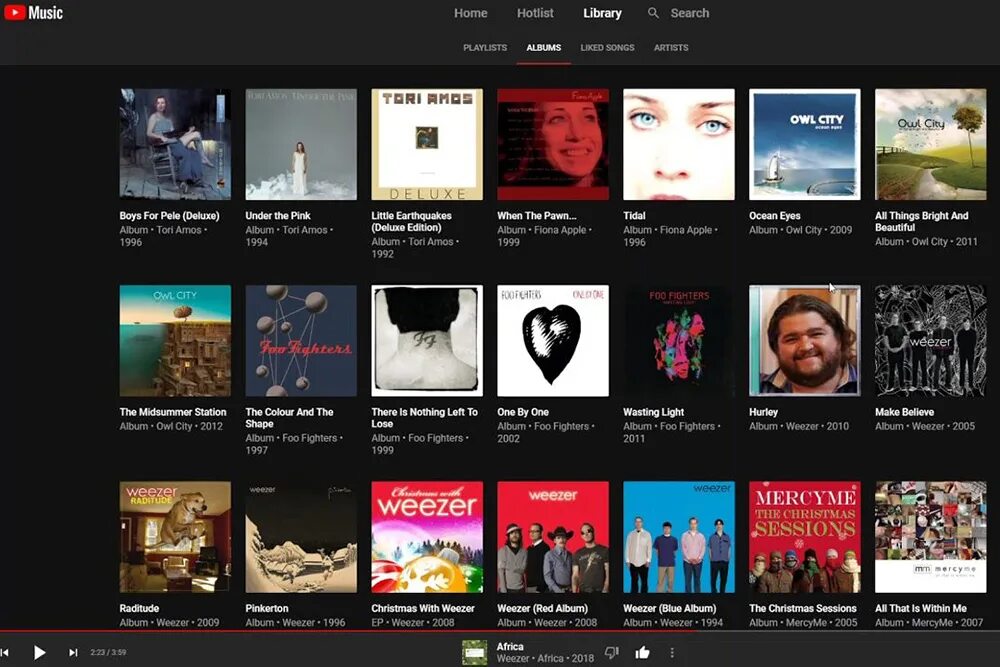Image resolution: width=1000 pixels, height=667 pixels.
Task: Open the Pinkerton album cover
Action: 301,537
